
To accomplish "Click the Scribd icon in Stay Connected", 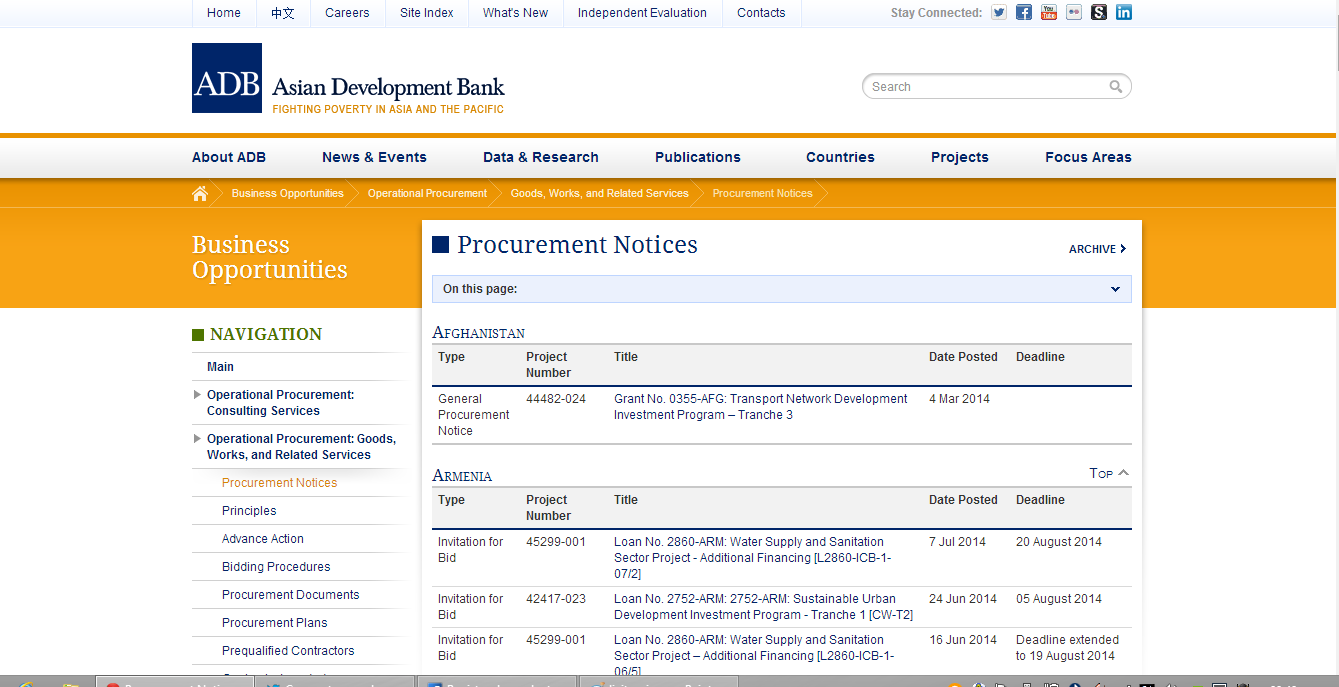I will tap(1099, 13).
